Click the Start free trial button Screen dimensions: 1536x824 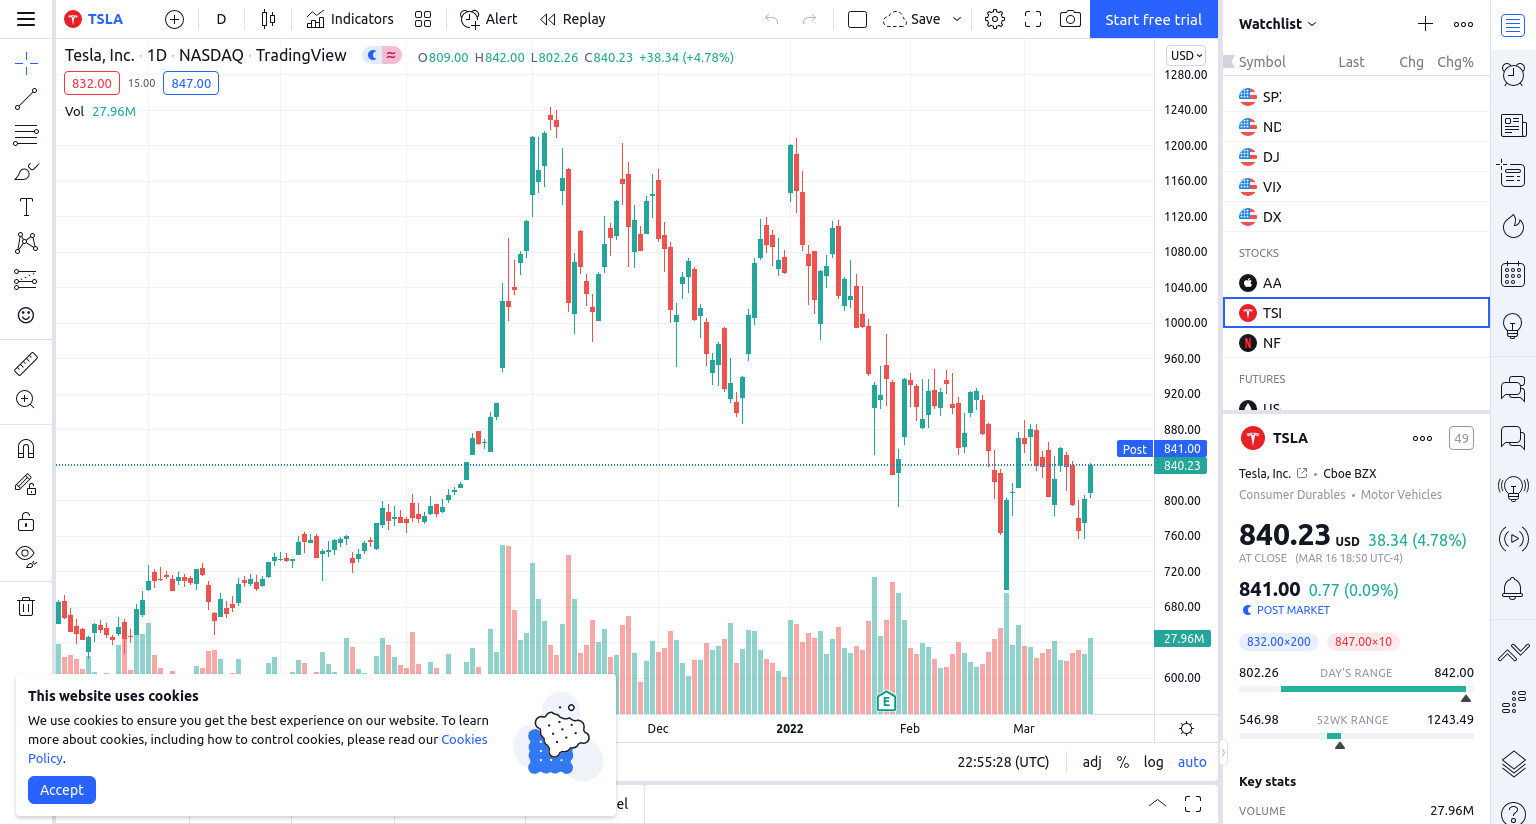1153,19
